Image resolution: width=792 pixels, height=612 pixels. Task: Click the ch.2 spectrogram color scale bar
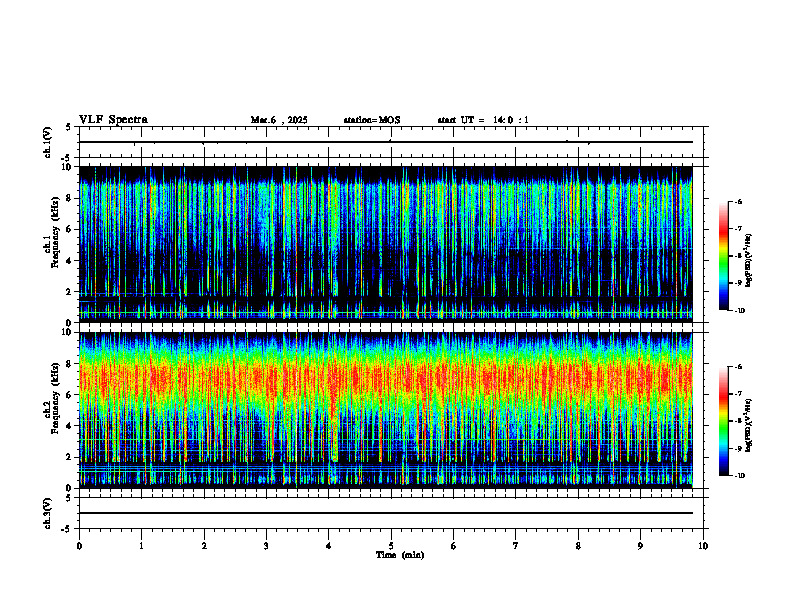[724, 421]
